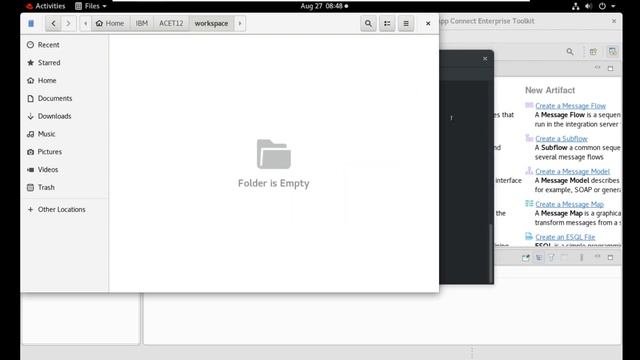Viewport: 640px width, 360px height.
Task: Click the Toolkit search magnifier icon
Action: 570,52
